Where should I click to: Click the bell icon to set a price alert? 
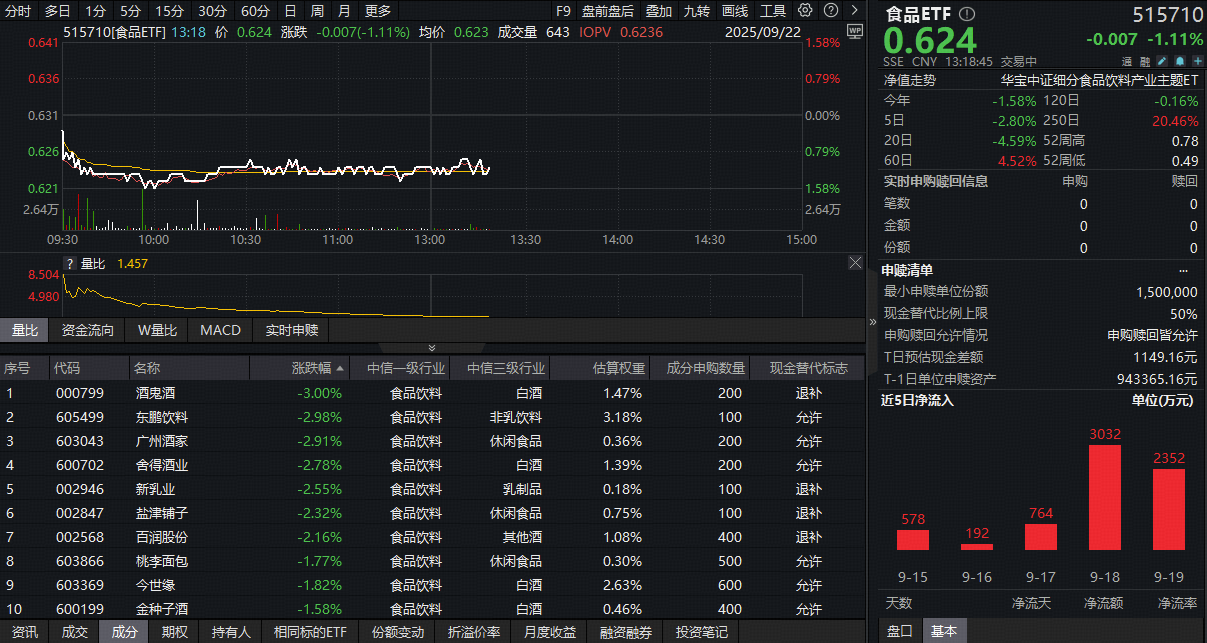pos(1181,61)
